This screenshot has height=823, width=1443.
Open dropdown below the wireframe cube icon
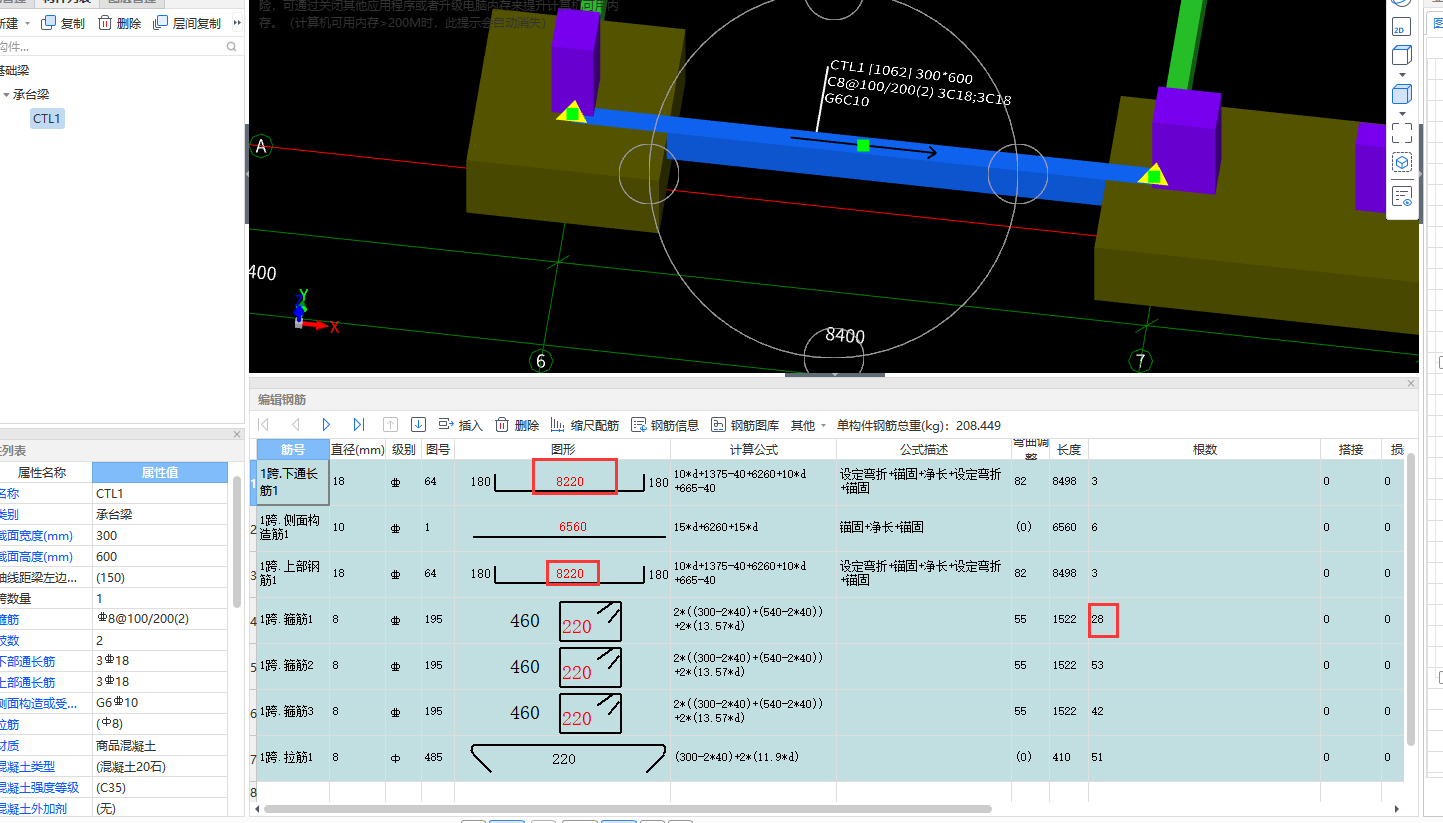[1401, 75]
